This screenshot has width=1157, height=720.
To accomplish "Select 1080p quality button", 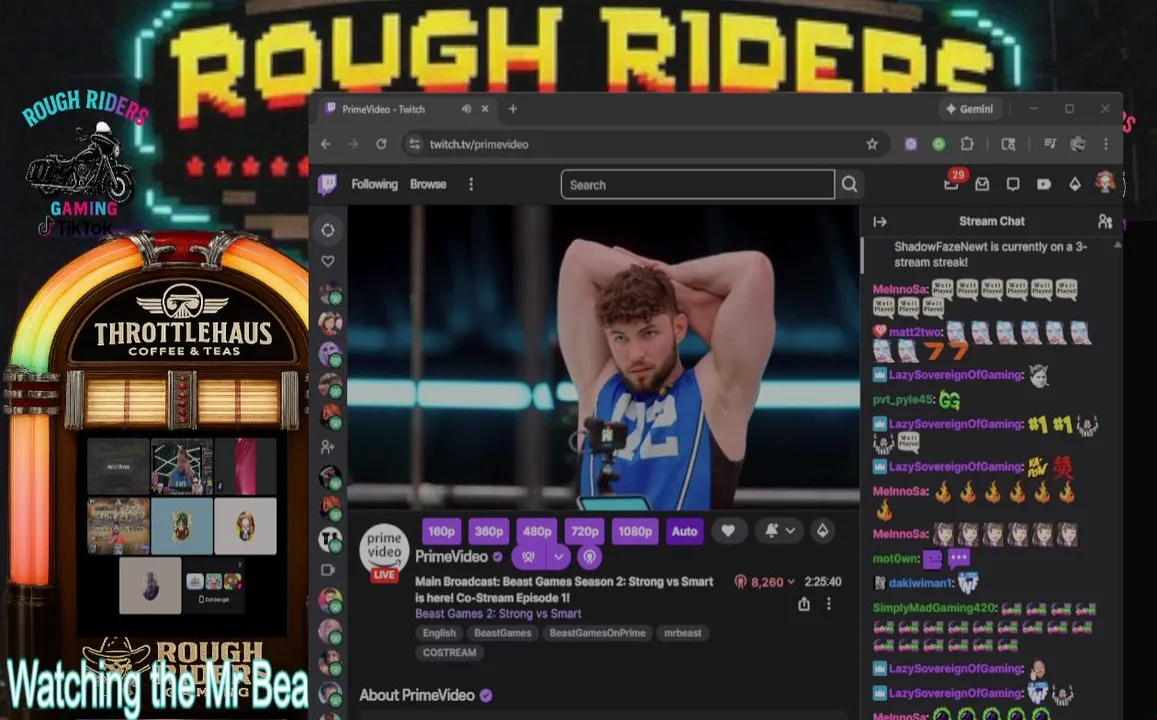I will click(x=635, y=531).
